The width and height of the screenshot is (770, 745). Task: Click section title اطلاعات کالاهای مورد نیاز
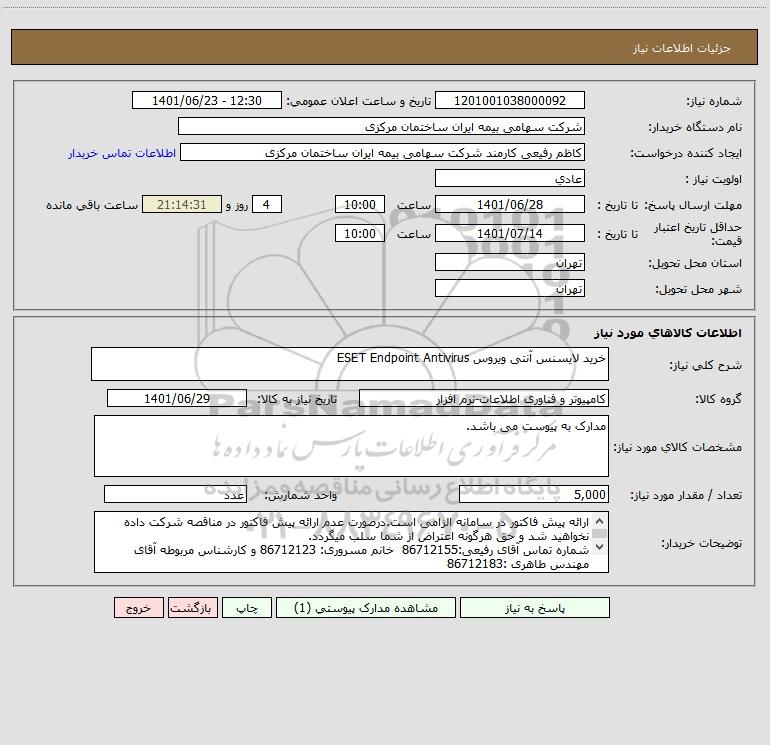pos(668,333)
